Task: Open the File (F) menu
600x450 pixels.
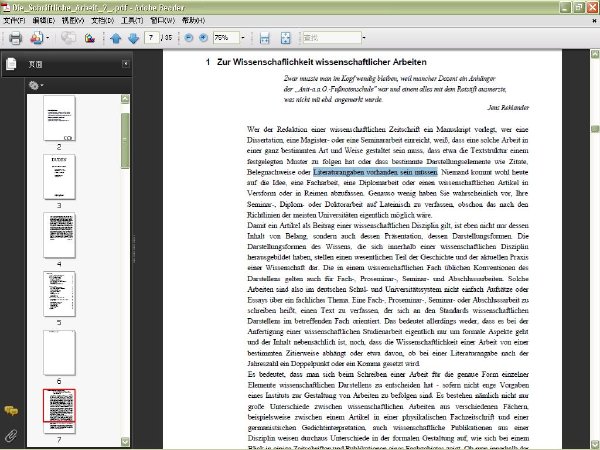Action: [x=14, y=20]
